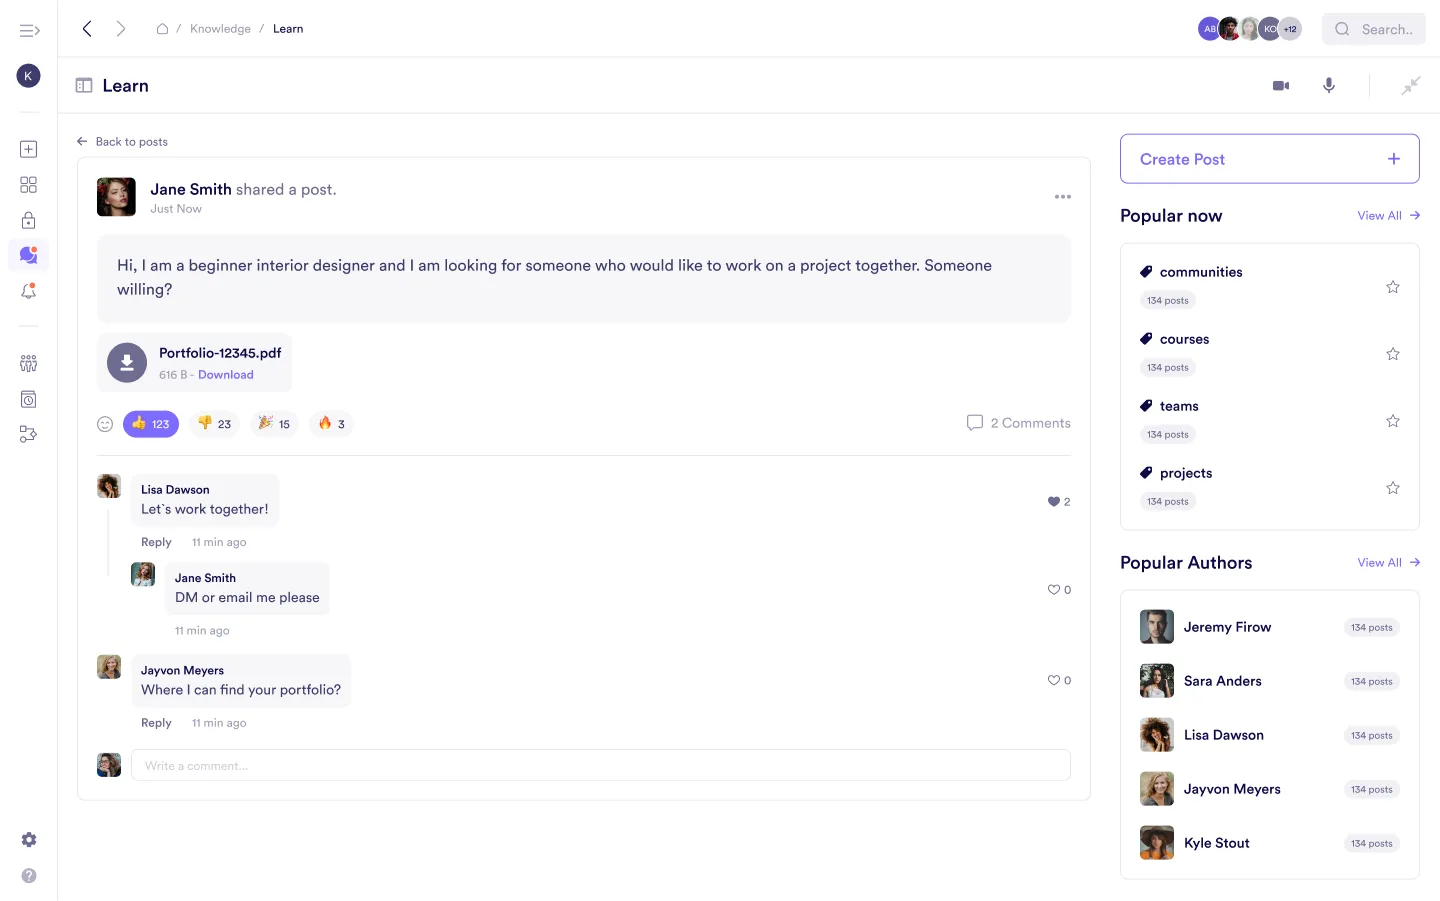
Task: Click the lock icon in the sidebar
Action: click(x=28, y=220)
